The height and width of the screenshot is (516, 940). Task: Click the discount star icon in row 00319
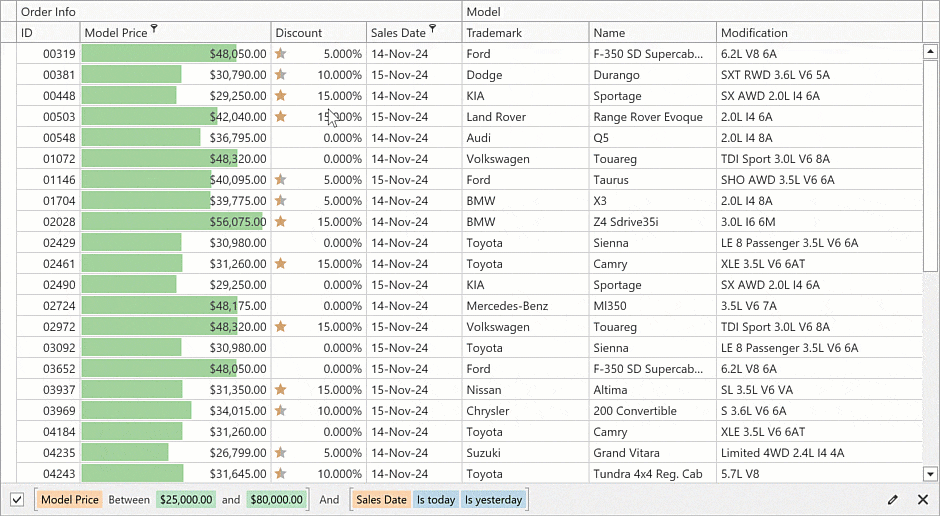(281, 53)
